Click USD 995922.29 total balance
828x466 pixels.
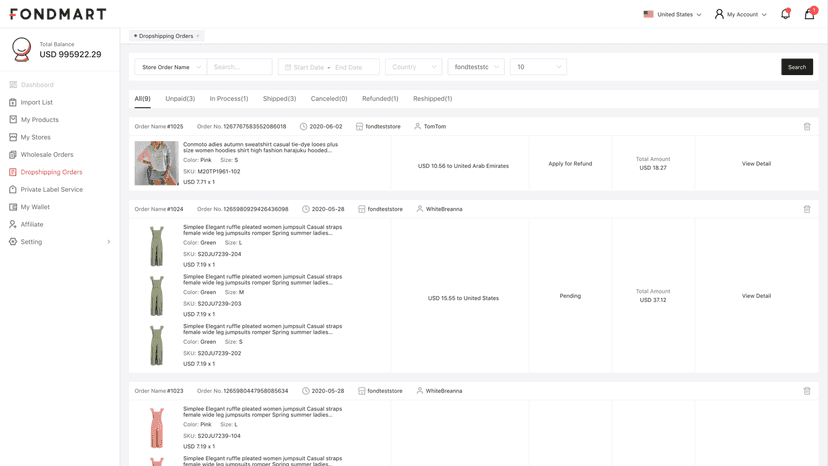tap(70, 54)
